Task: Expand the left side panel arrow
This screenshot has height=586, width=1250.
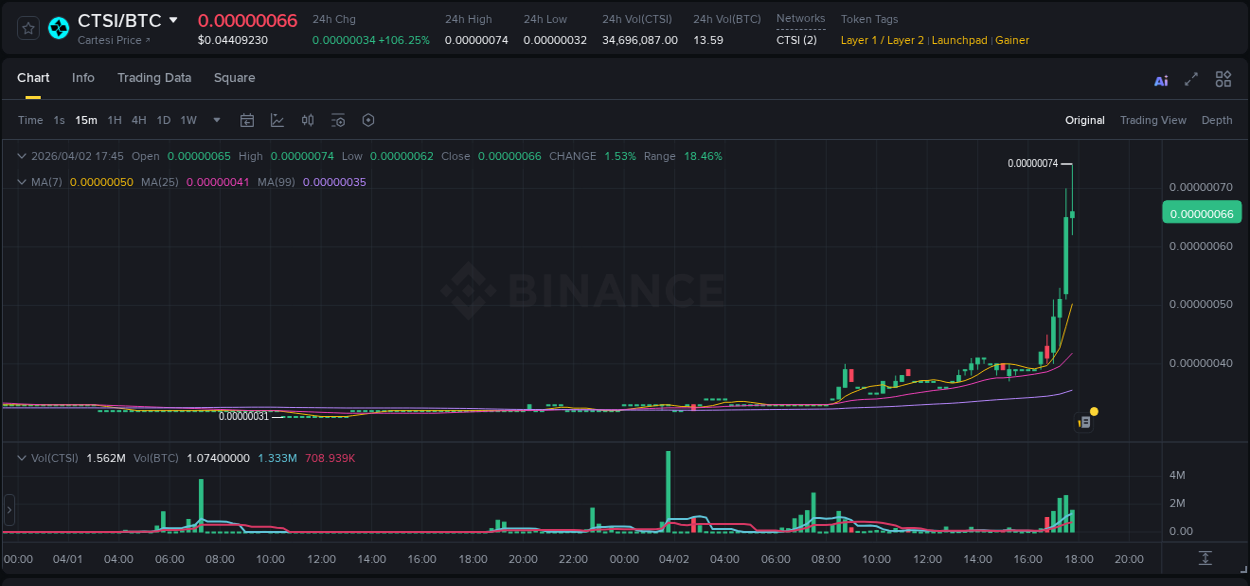Action: [x=8, y=510]
